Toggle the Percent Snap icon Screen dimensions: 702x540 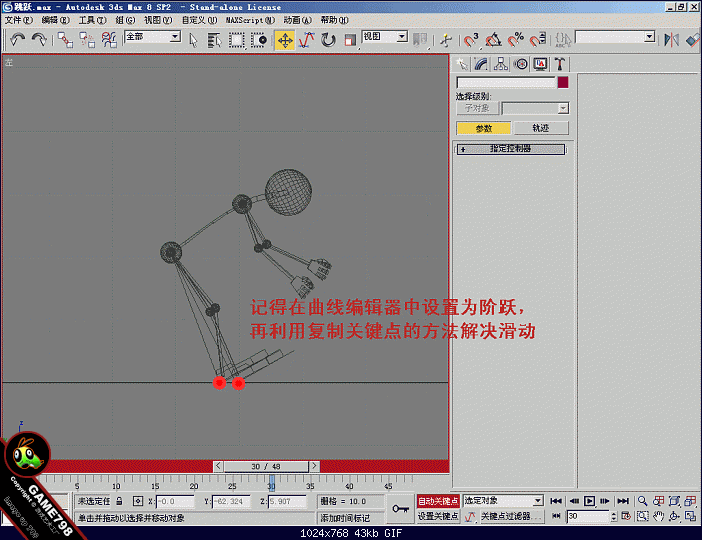pyautogui.click(x=515, y=40)
